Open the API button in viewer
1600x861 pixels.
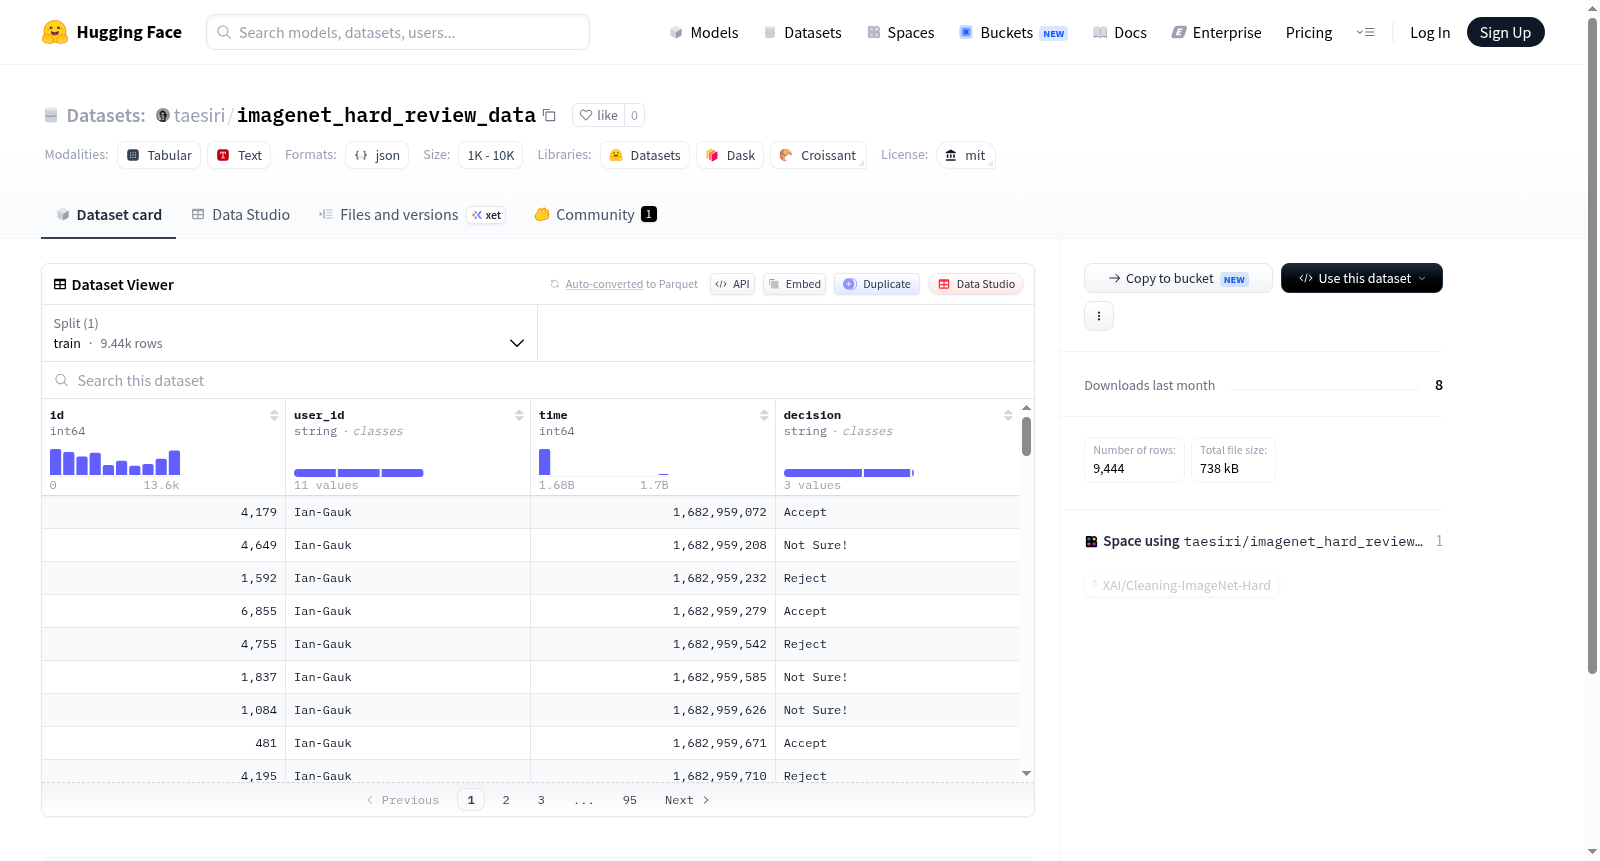[732, 284]
